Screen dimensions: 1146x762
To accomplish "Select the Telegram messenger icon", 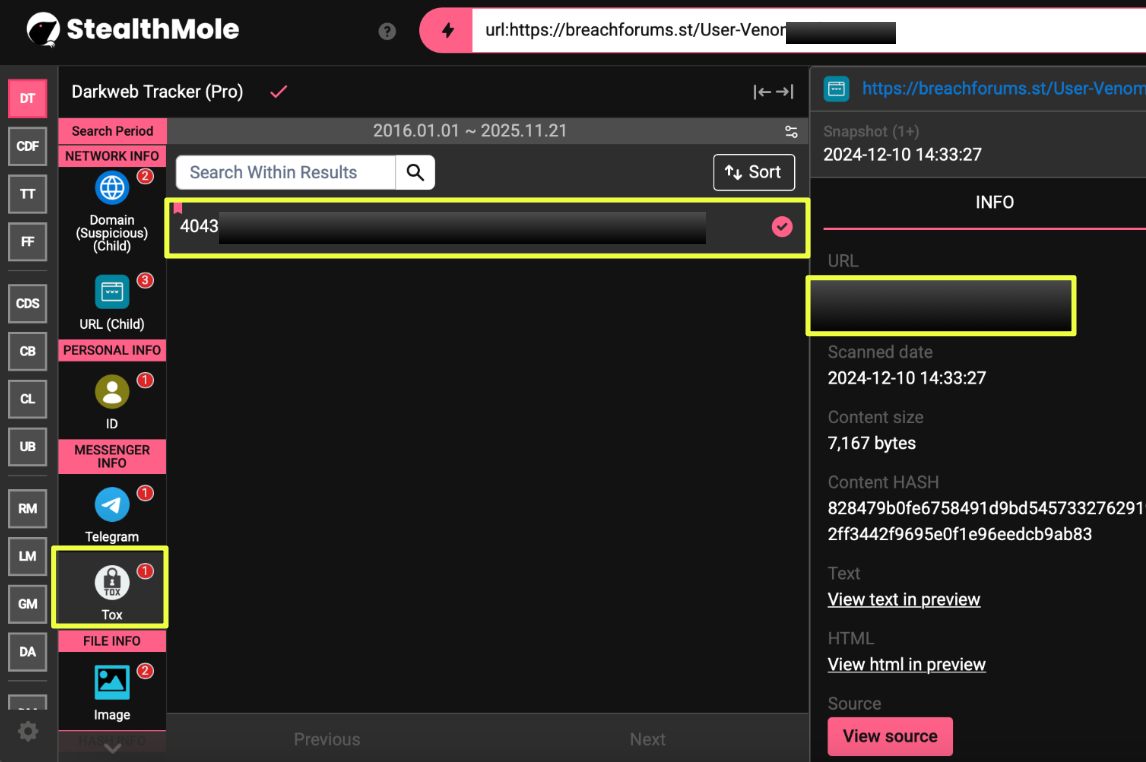I will tap(112, 505).
